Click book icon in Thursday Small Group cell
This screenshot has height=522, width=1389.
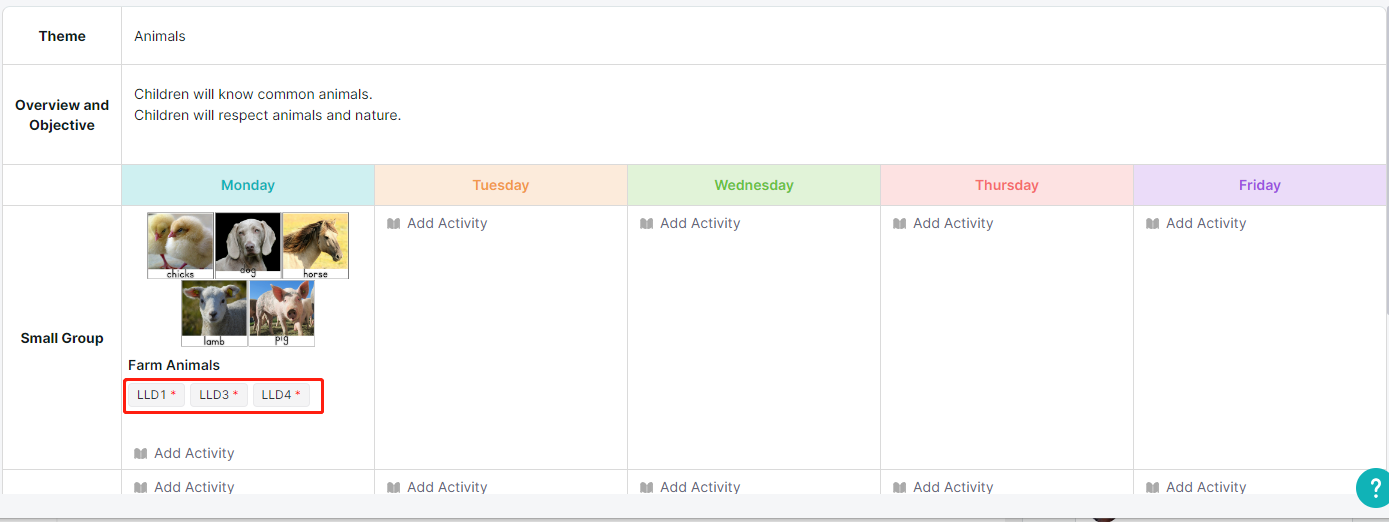(x=900, y=223)
